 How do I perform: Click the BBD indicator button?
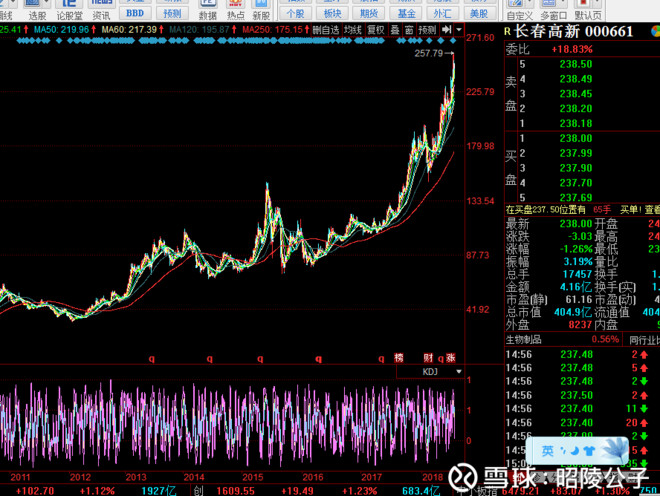tap(135, 13)
